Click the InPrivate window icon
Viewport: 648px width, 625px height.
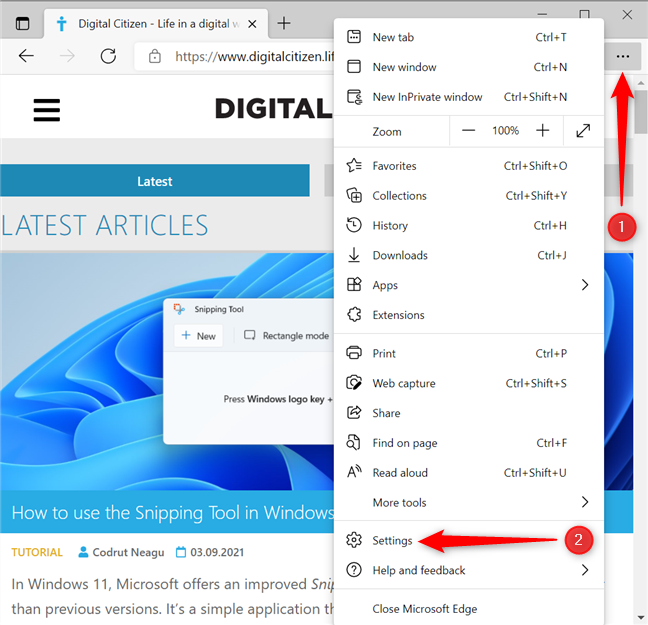[x=354, y=97]
